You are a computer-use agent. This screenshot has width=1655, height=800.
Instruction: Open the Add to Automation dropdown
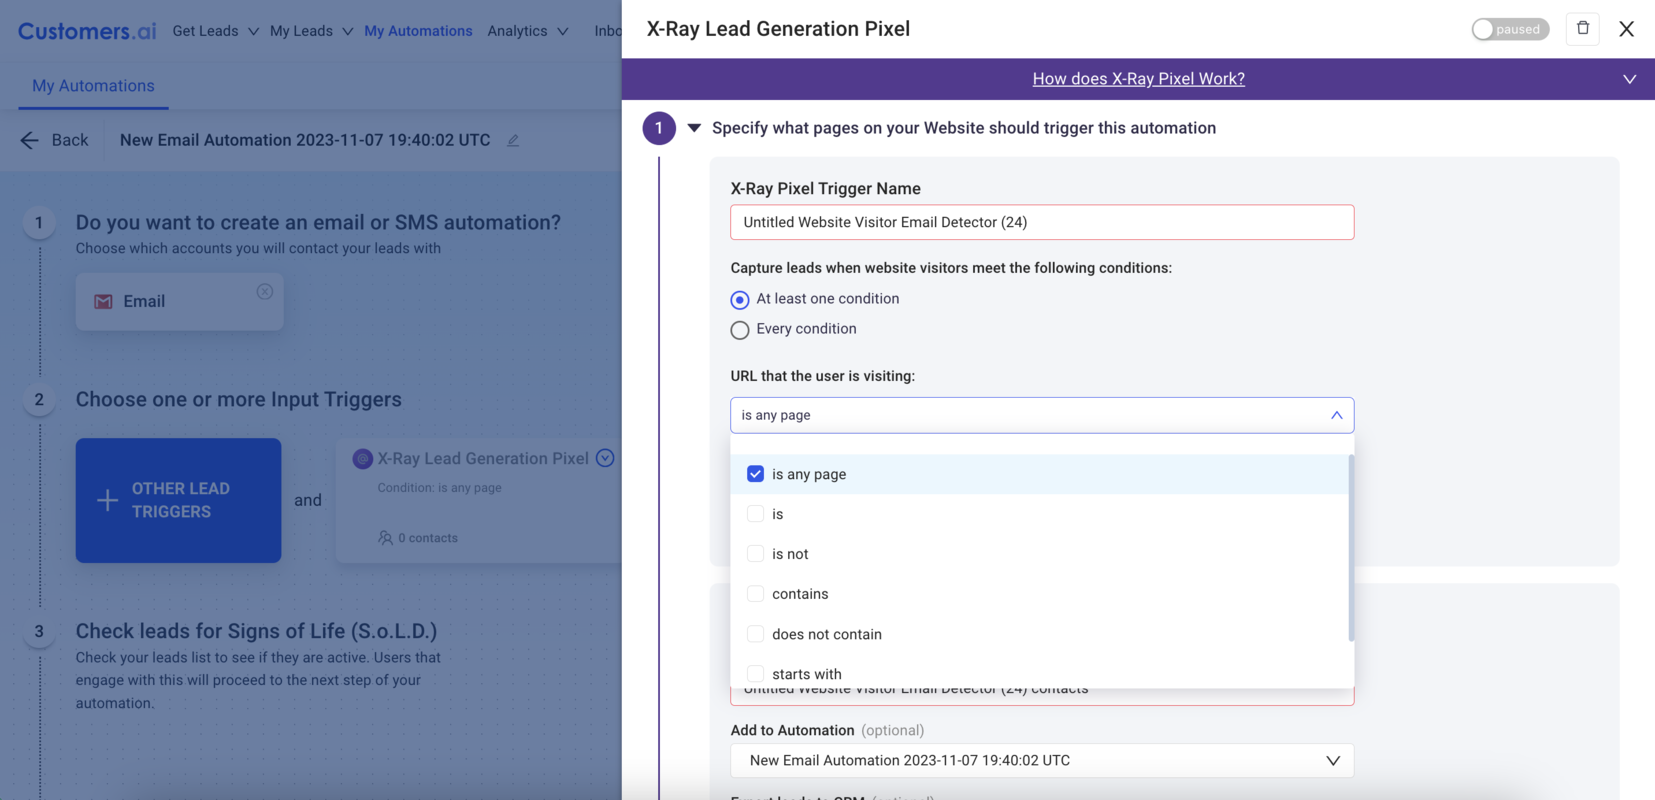coord(1041,761)
